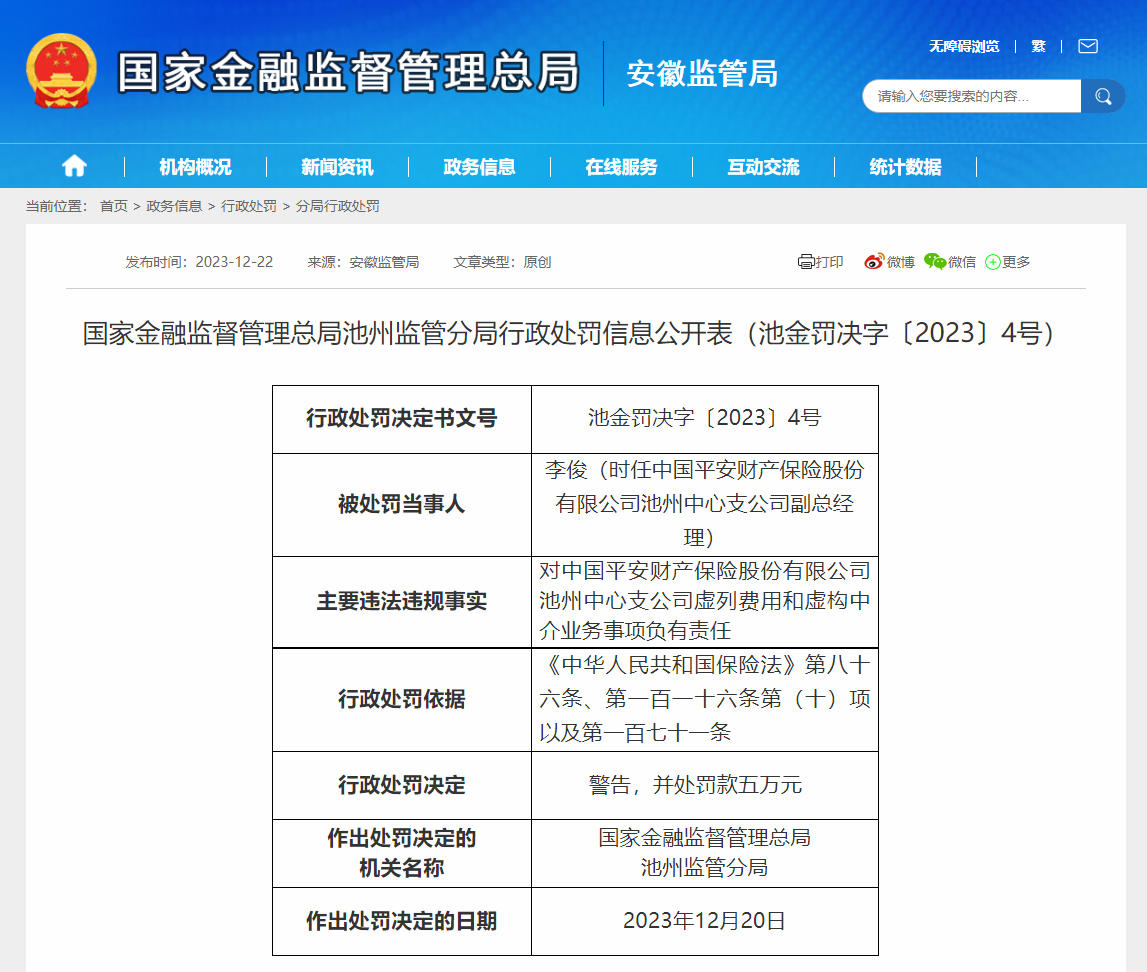Open 新闻资讯 menu
The width and height of the screenshot is (1147, 972).
point(337,167)
